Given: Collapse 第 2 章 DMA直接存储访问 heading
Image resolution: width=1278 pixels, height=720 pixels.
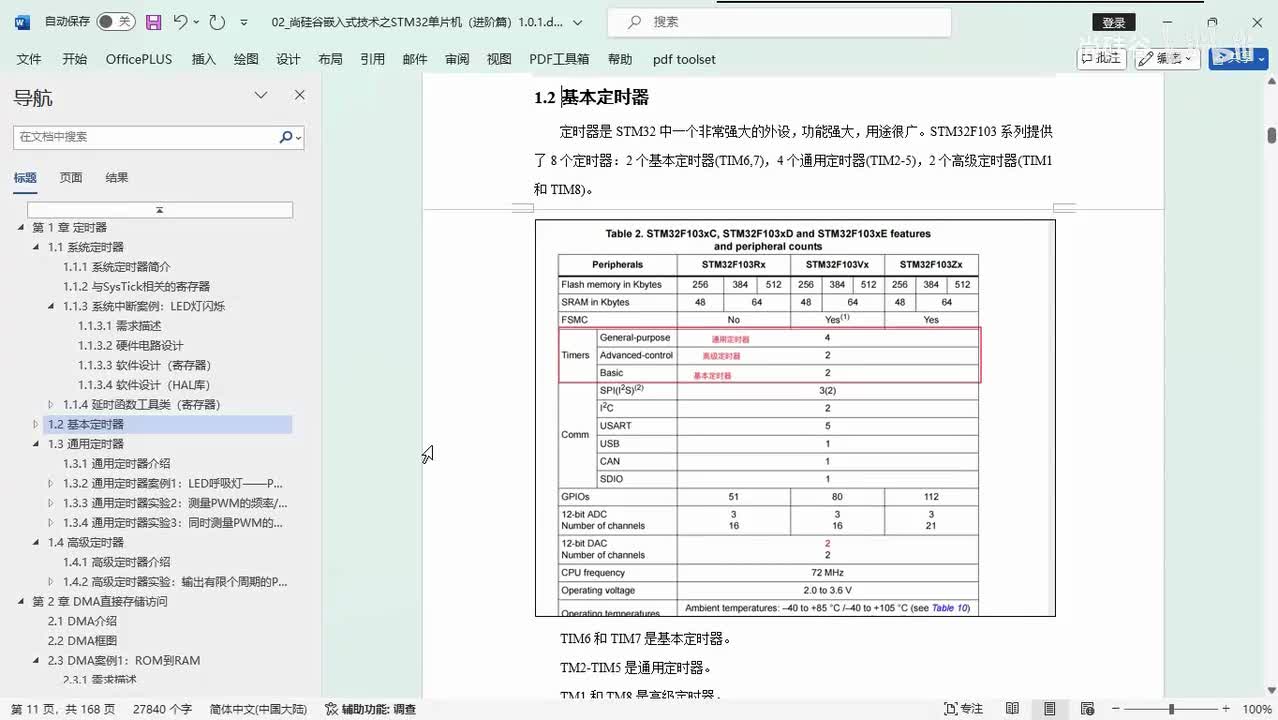Looking at the screenshot, I should [21, 601].
